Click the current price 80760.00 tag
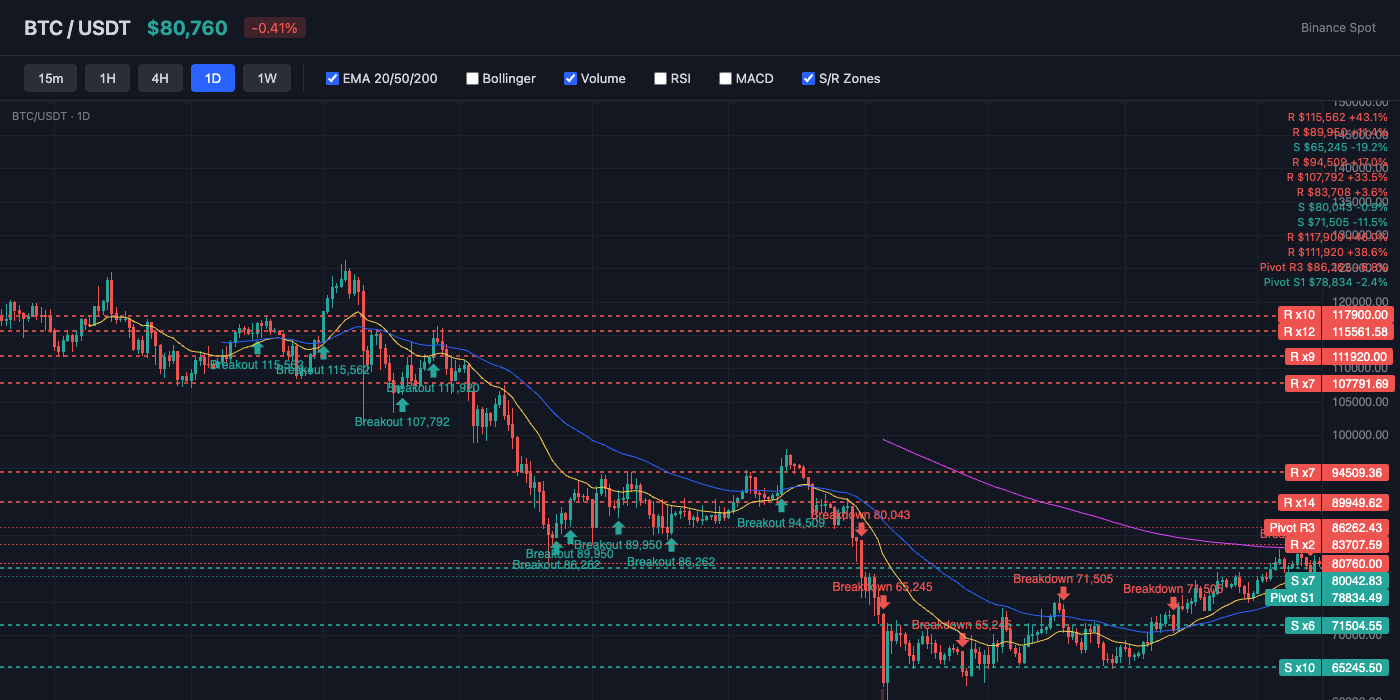Viewport: 1400px width, 700px height. pos(1357,563)
